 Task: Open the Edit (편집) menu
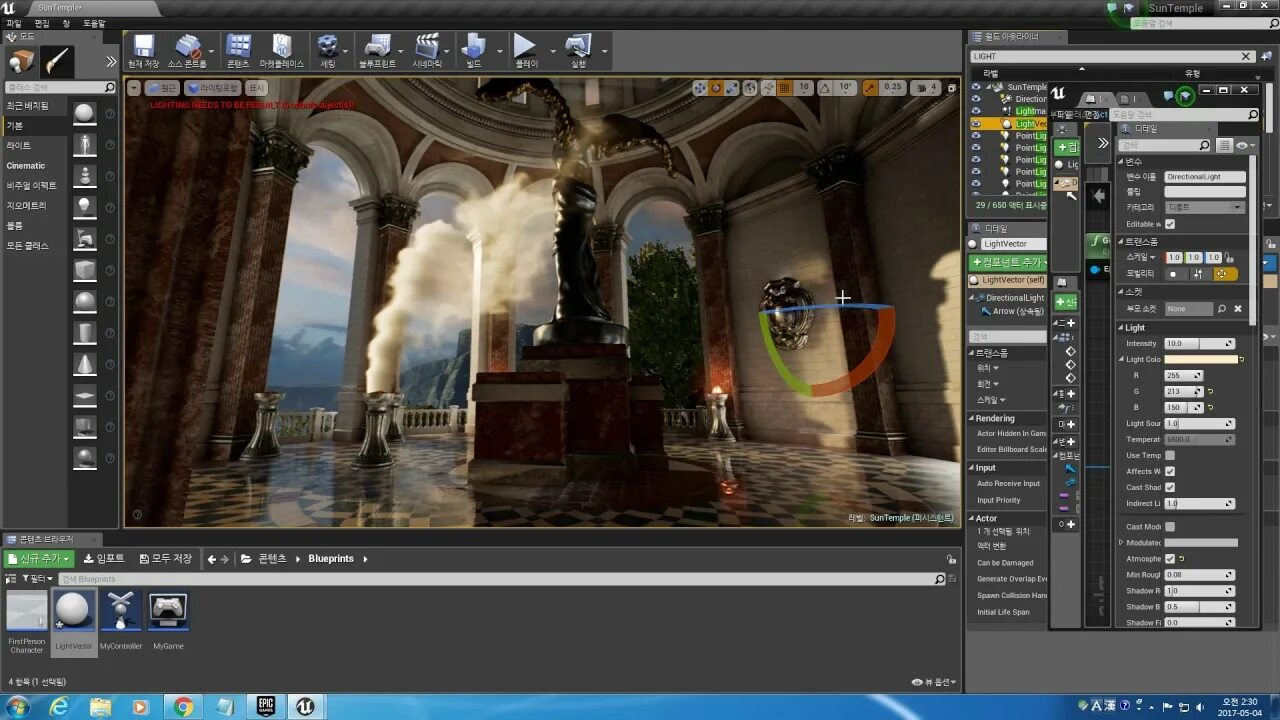tap(41, 23)
